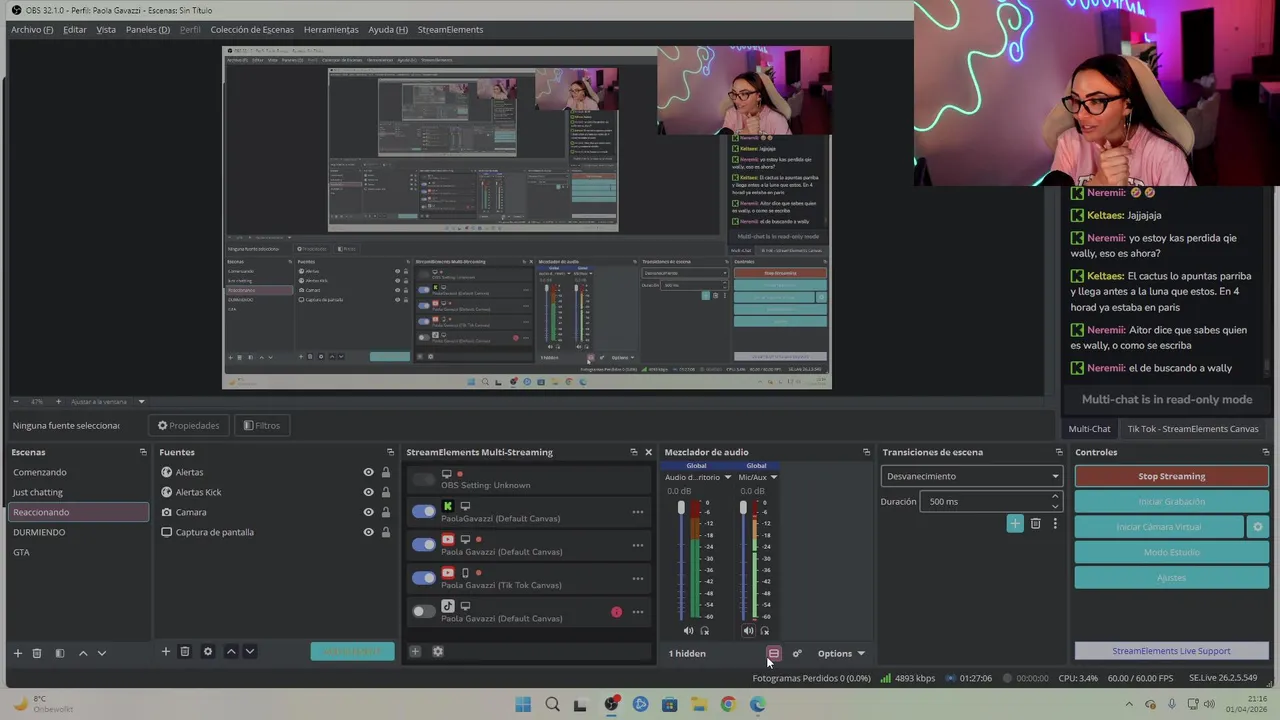Open Multi-Streaming settings gear icon
This screenshot has height=720, width=1280.
point(438,651)
